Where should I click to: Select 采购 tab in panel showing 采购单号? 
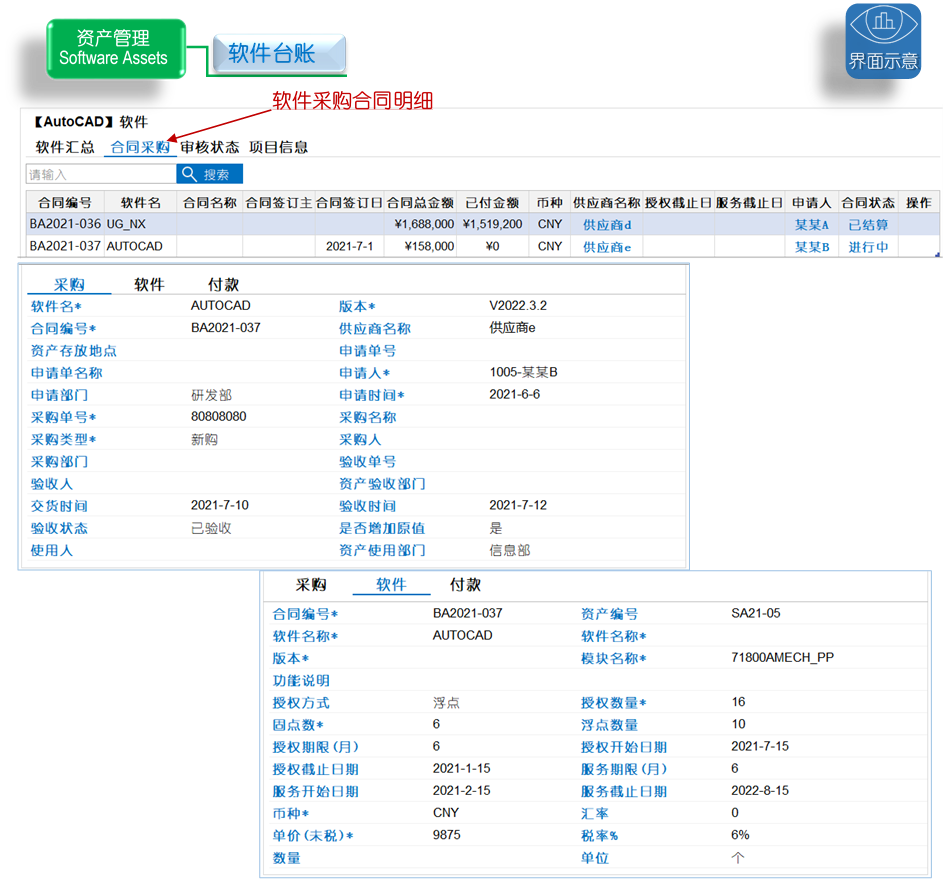click(x=69, y=284)
